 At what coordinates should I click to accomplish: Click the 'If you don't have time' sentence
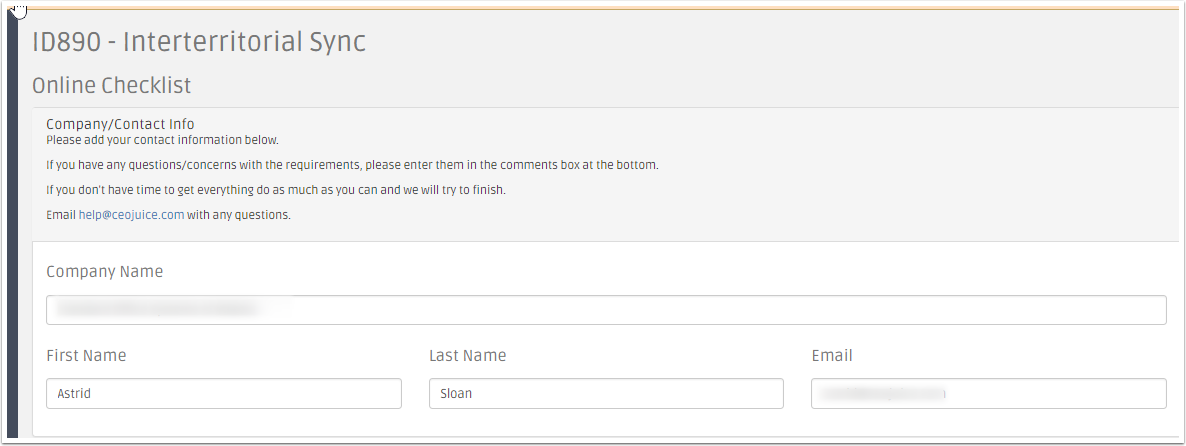(x=276, y=190)
